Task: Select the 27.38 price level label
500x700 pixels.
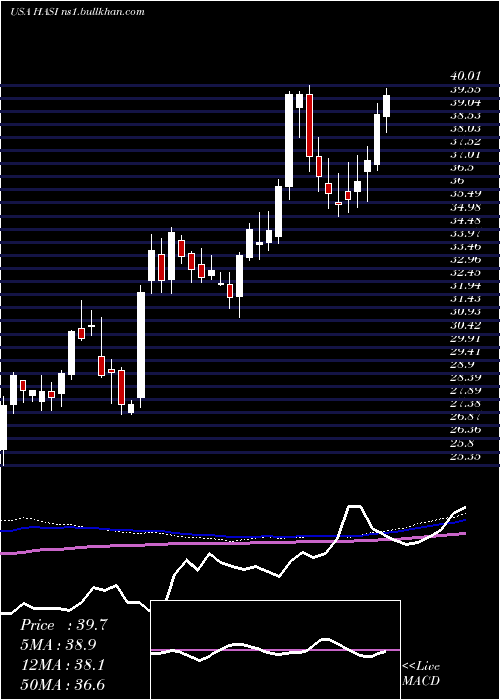Action: [x=466, y=404]
